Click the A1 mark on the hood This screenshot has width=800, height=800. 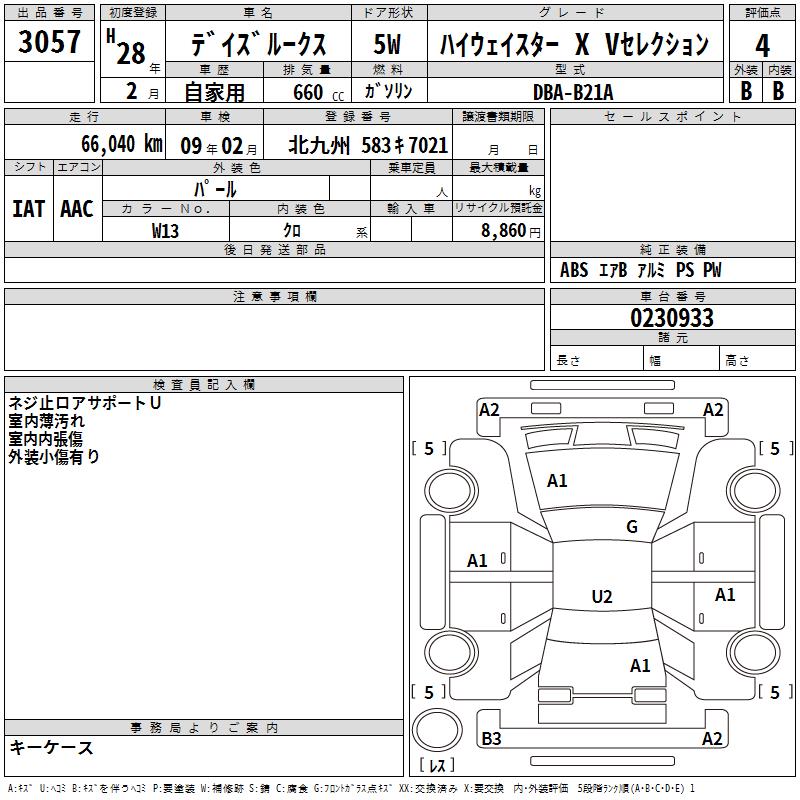click(557, 481)
